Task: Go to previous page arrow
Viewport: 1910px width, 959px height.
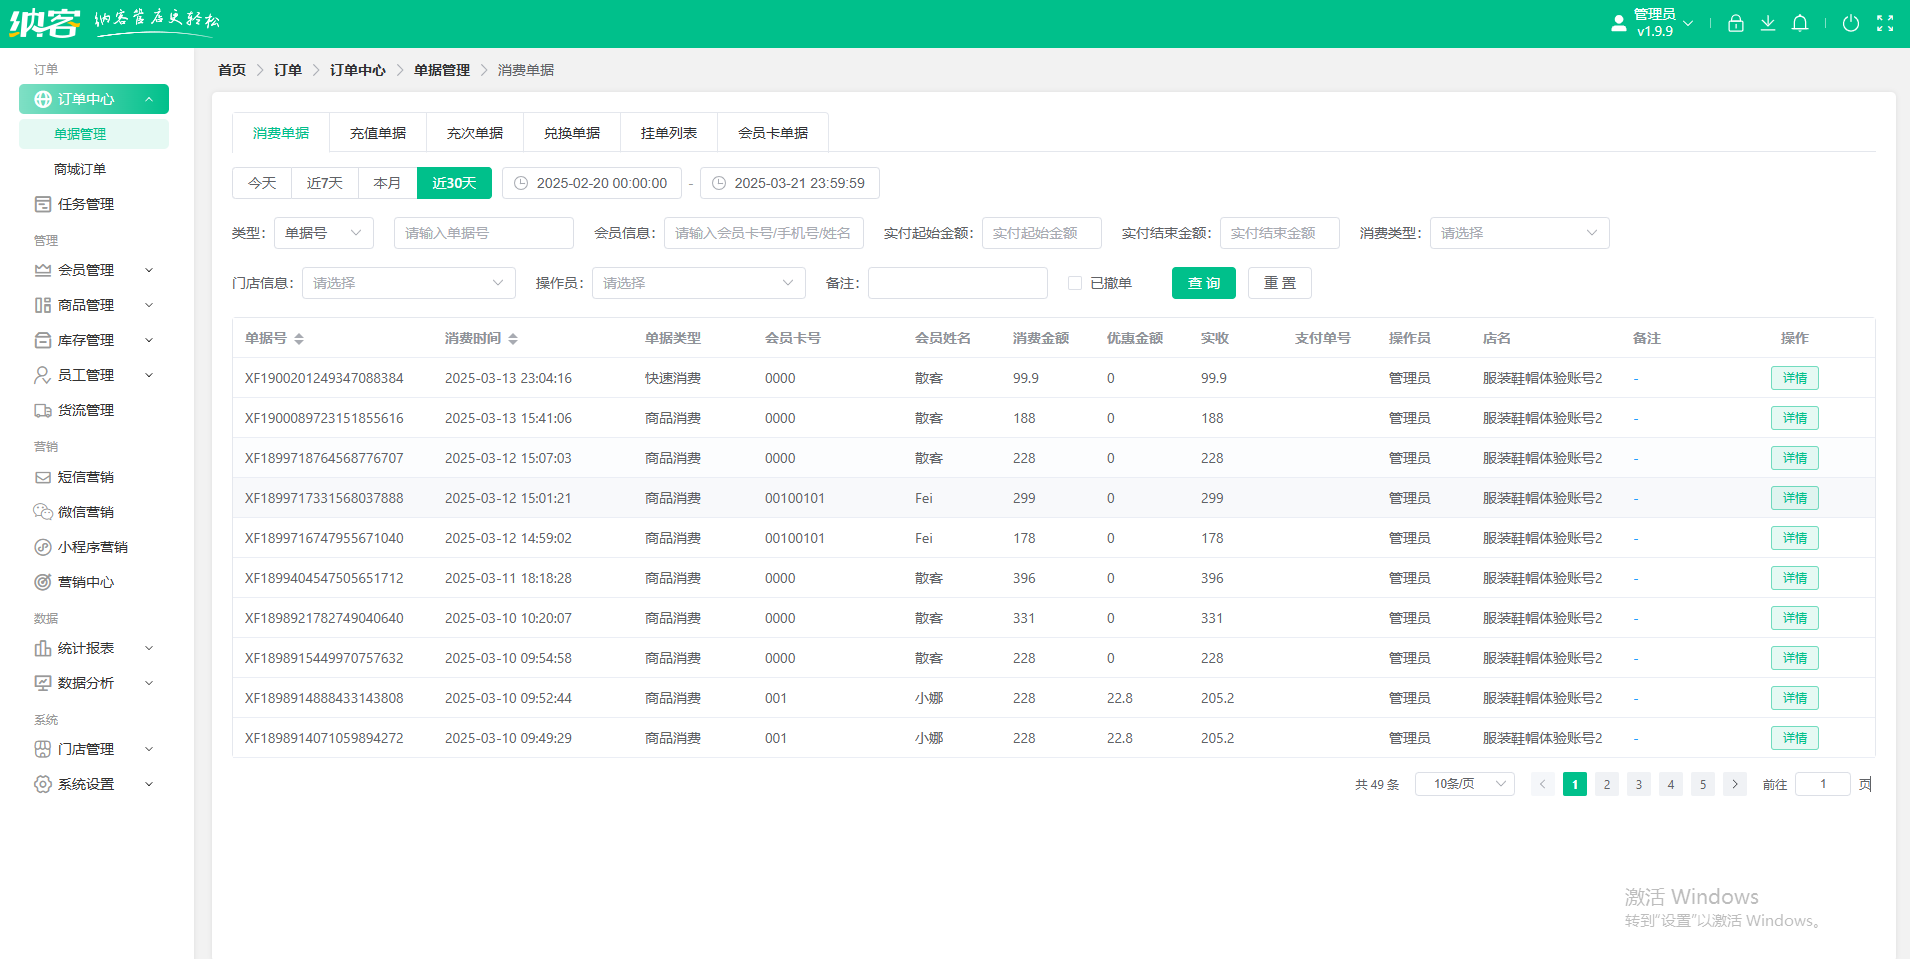Action: pos(1543,784)
